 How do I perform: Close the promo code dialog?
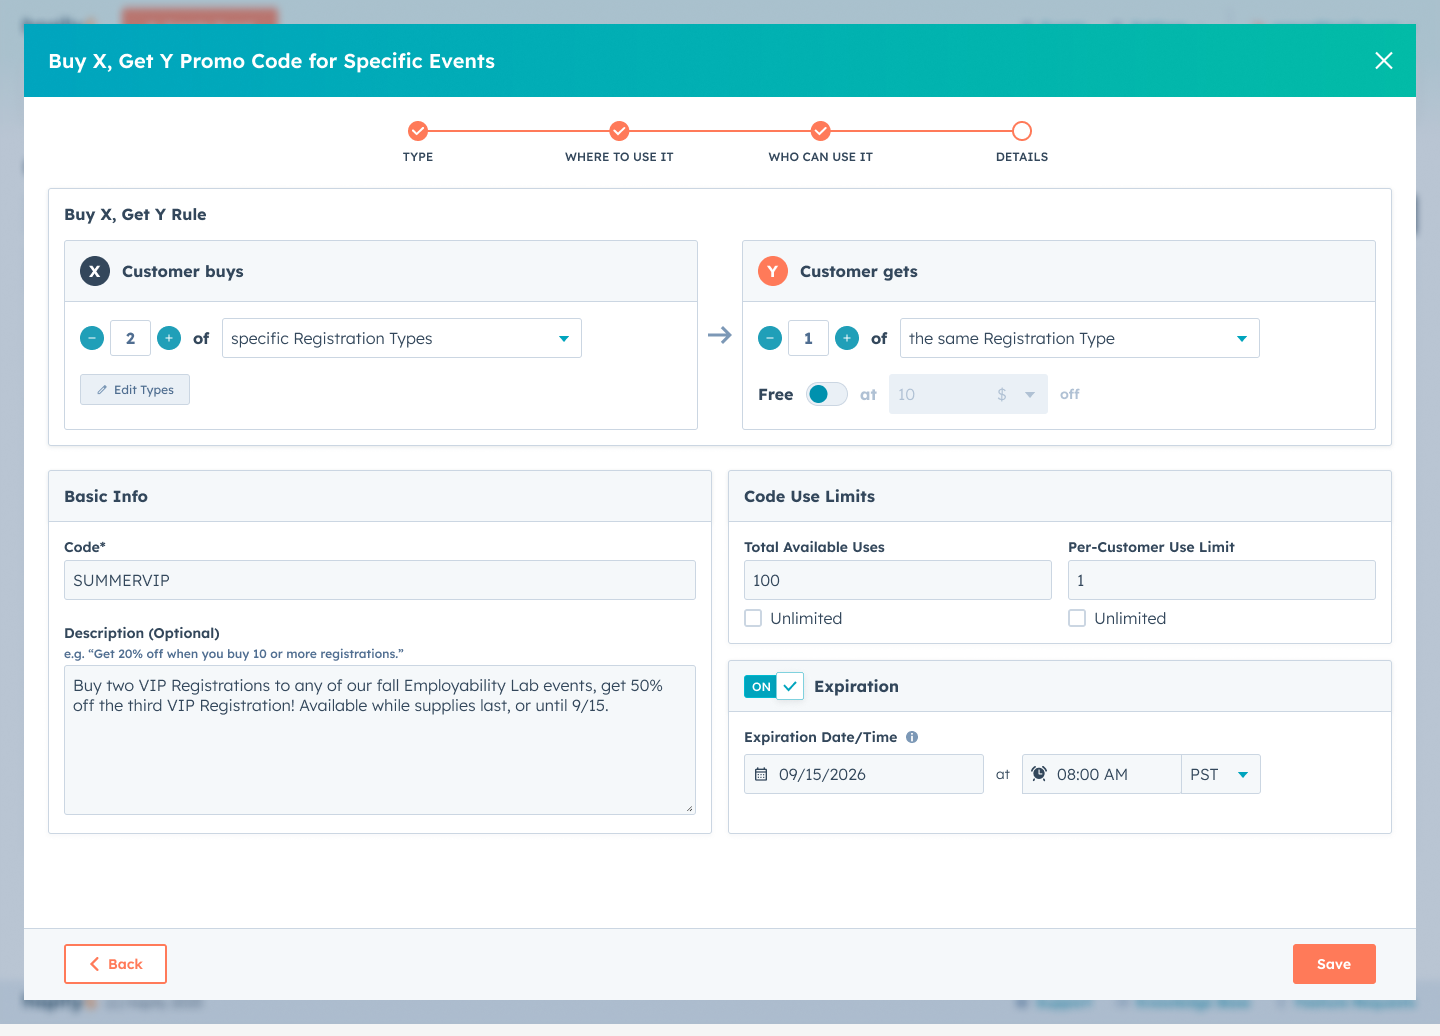tap(1384, 61)
